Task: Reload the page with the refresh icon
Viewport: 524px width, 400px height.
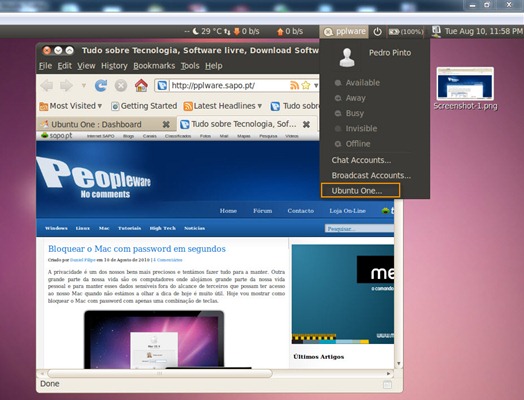Action: click(101, 86)
